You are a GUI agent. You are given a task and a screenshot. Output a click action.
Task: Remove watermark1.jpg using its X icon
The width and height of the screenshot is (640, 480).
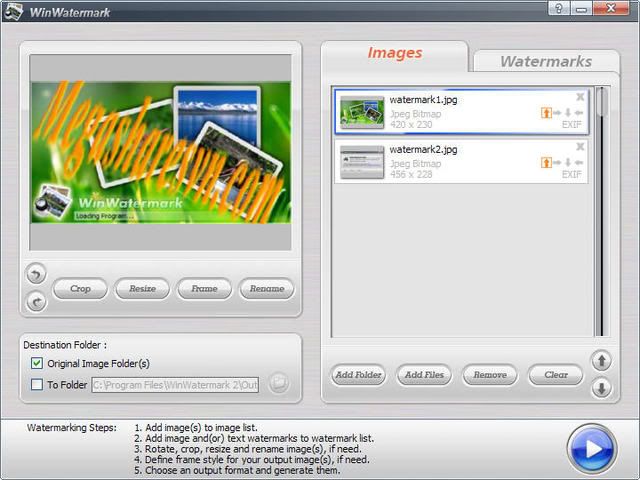click(580, 98)
